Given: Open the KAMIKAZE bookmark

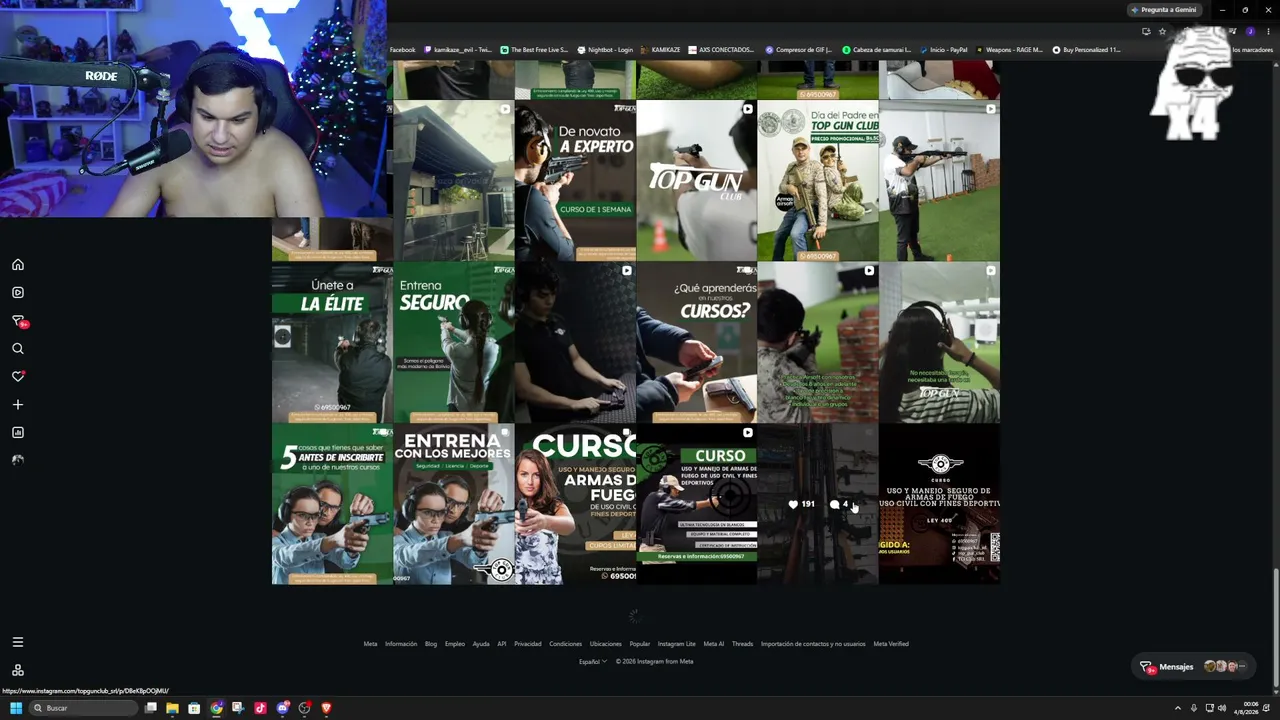Looking at the screenshot, I should point(661,50).
